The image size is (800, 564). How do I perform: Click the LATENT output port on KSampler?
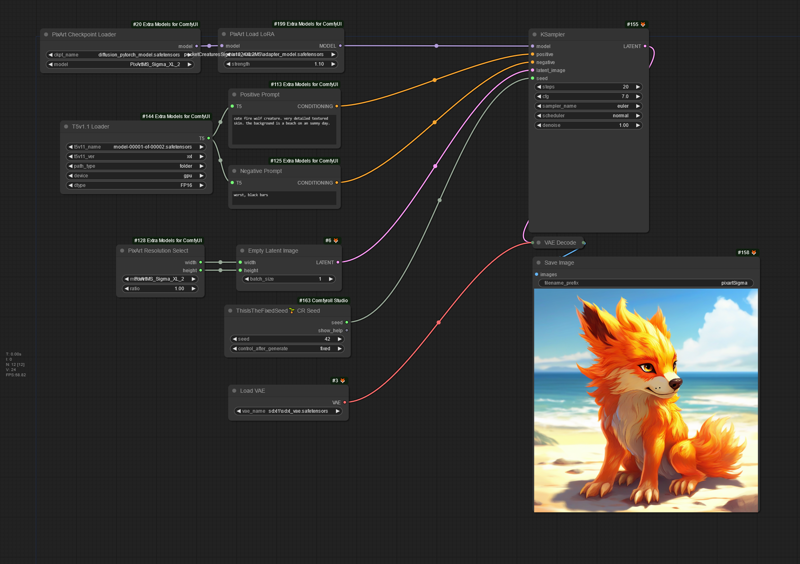click(x=645, y=46)
